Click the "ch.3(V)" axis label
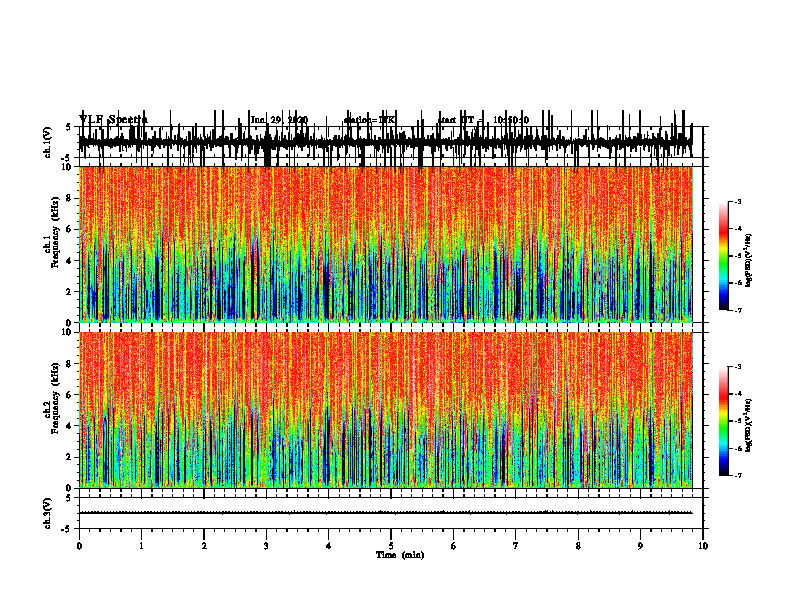 (x=48, y=513)
